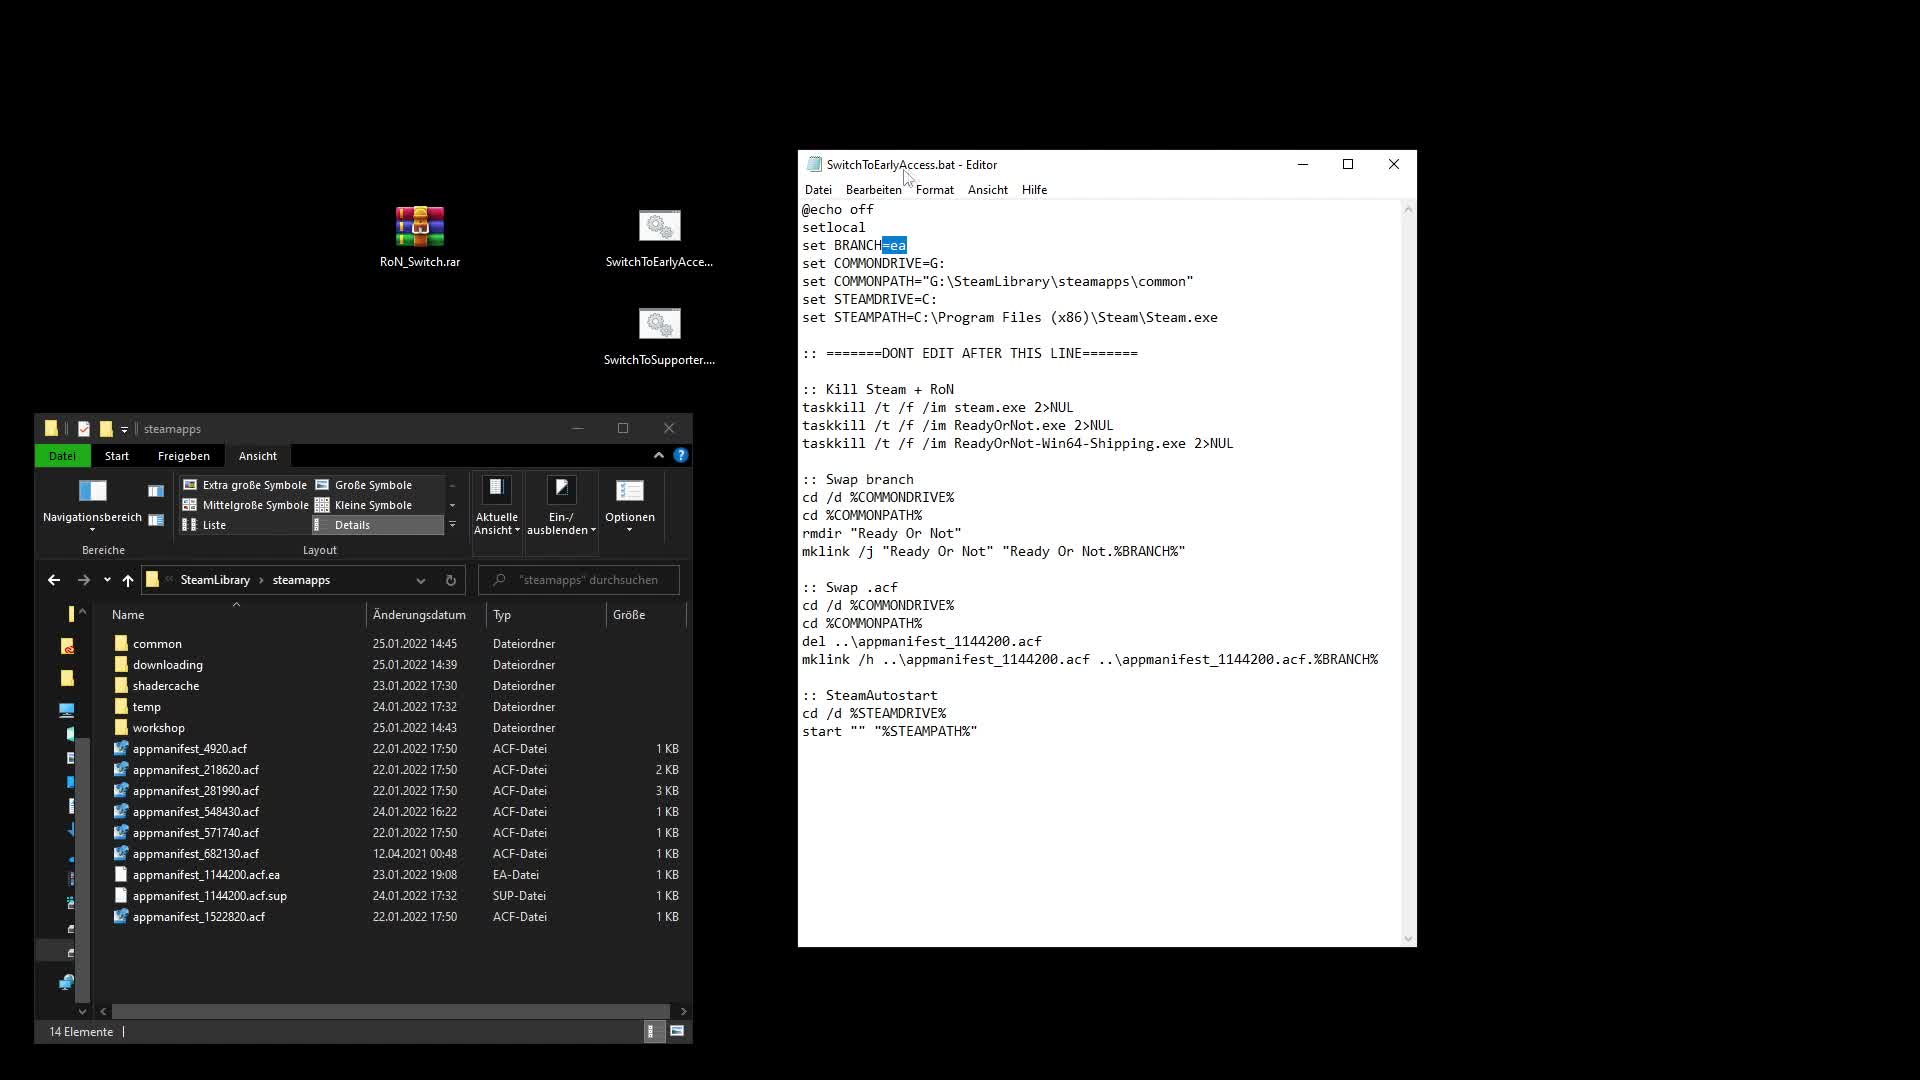Open the Bearbeiten menu in Editor

[x=873, y=190]
